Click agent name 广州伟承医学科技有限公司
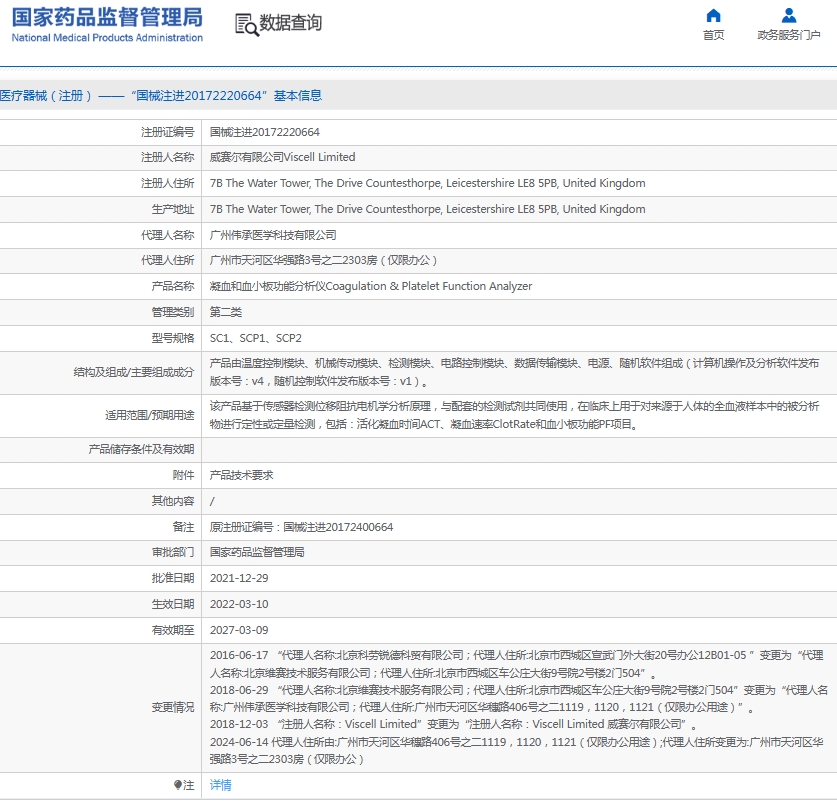Viewport: 837px width, 803px height. tap(273, 235)
